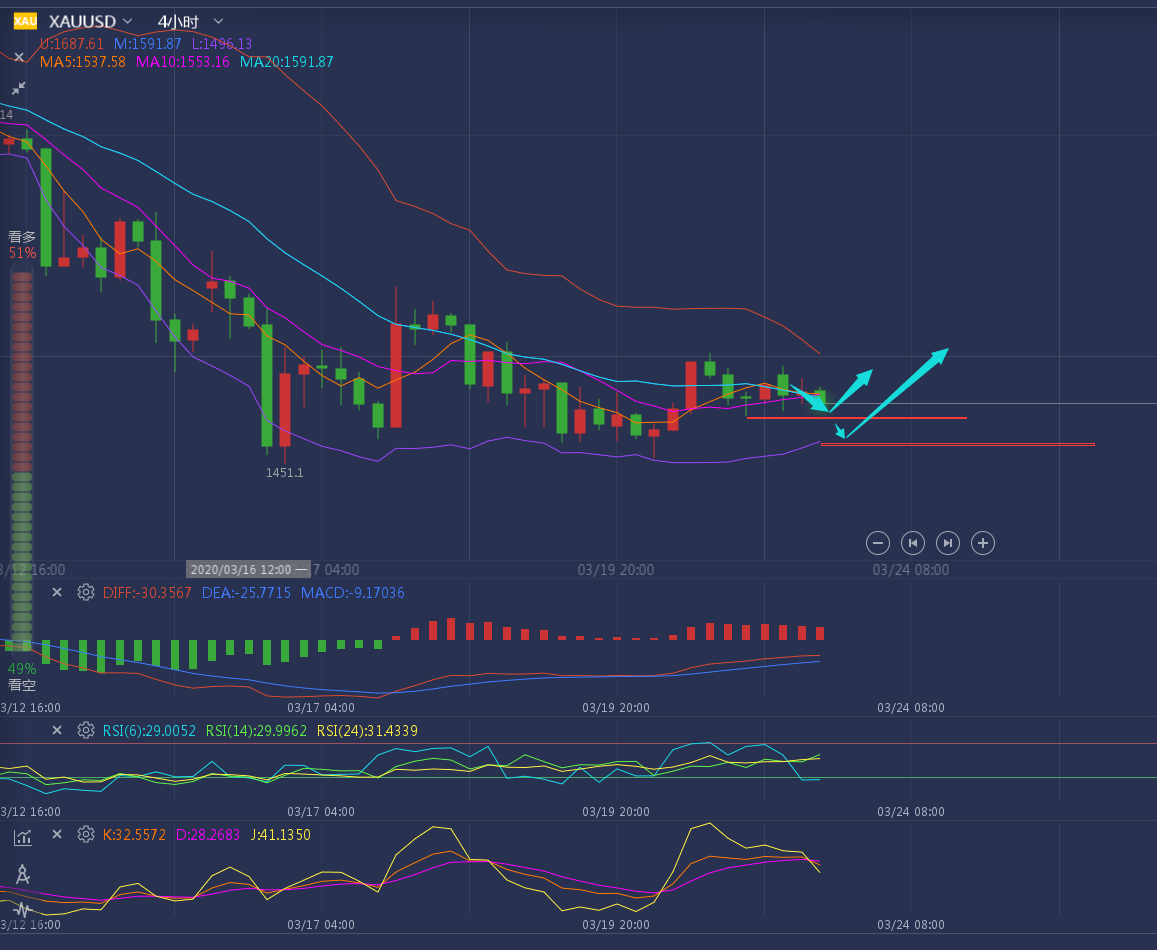Click the 1451.1 low price label
Viewport: 1157px width, 950px height.
(x=284, y=472)
